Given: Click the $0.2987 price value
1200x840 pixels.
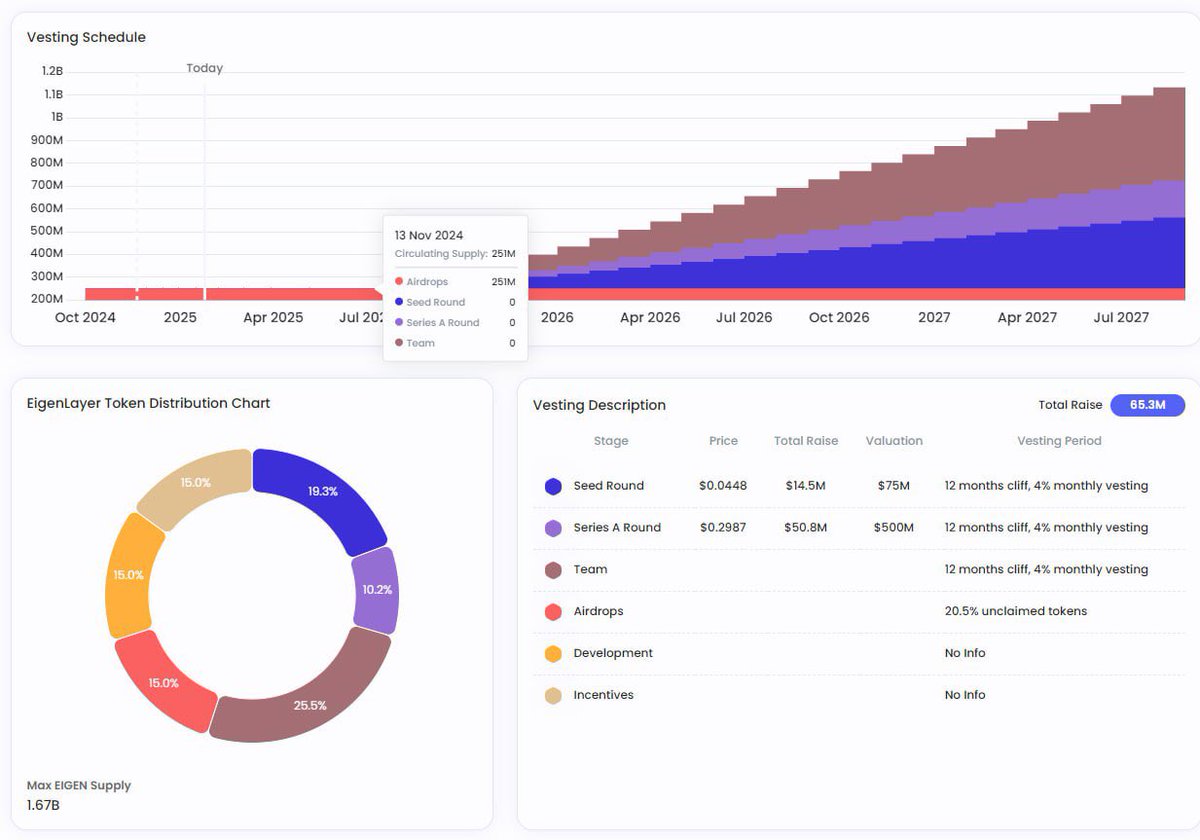Looking at the screenshot, I should tap(723, 528).
